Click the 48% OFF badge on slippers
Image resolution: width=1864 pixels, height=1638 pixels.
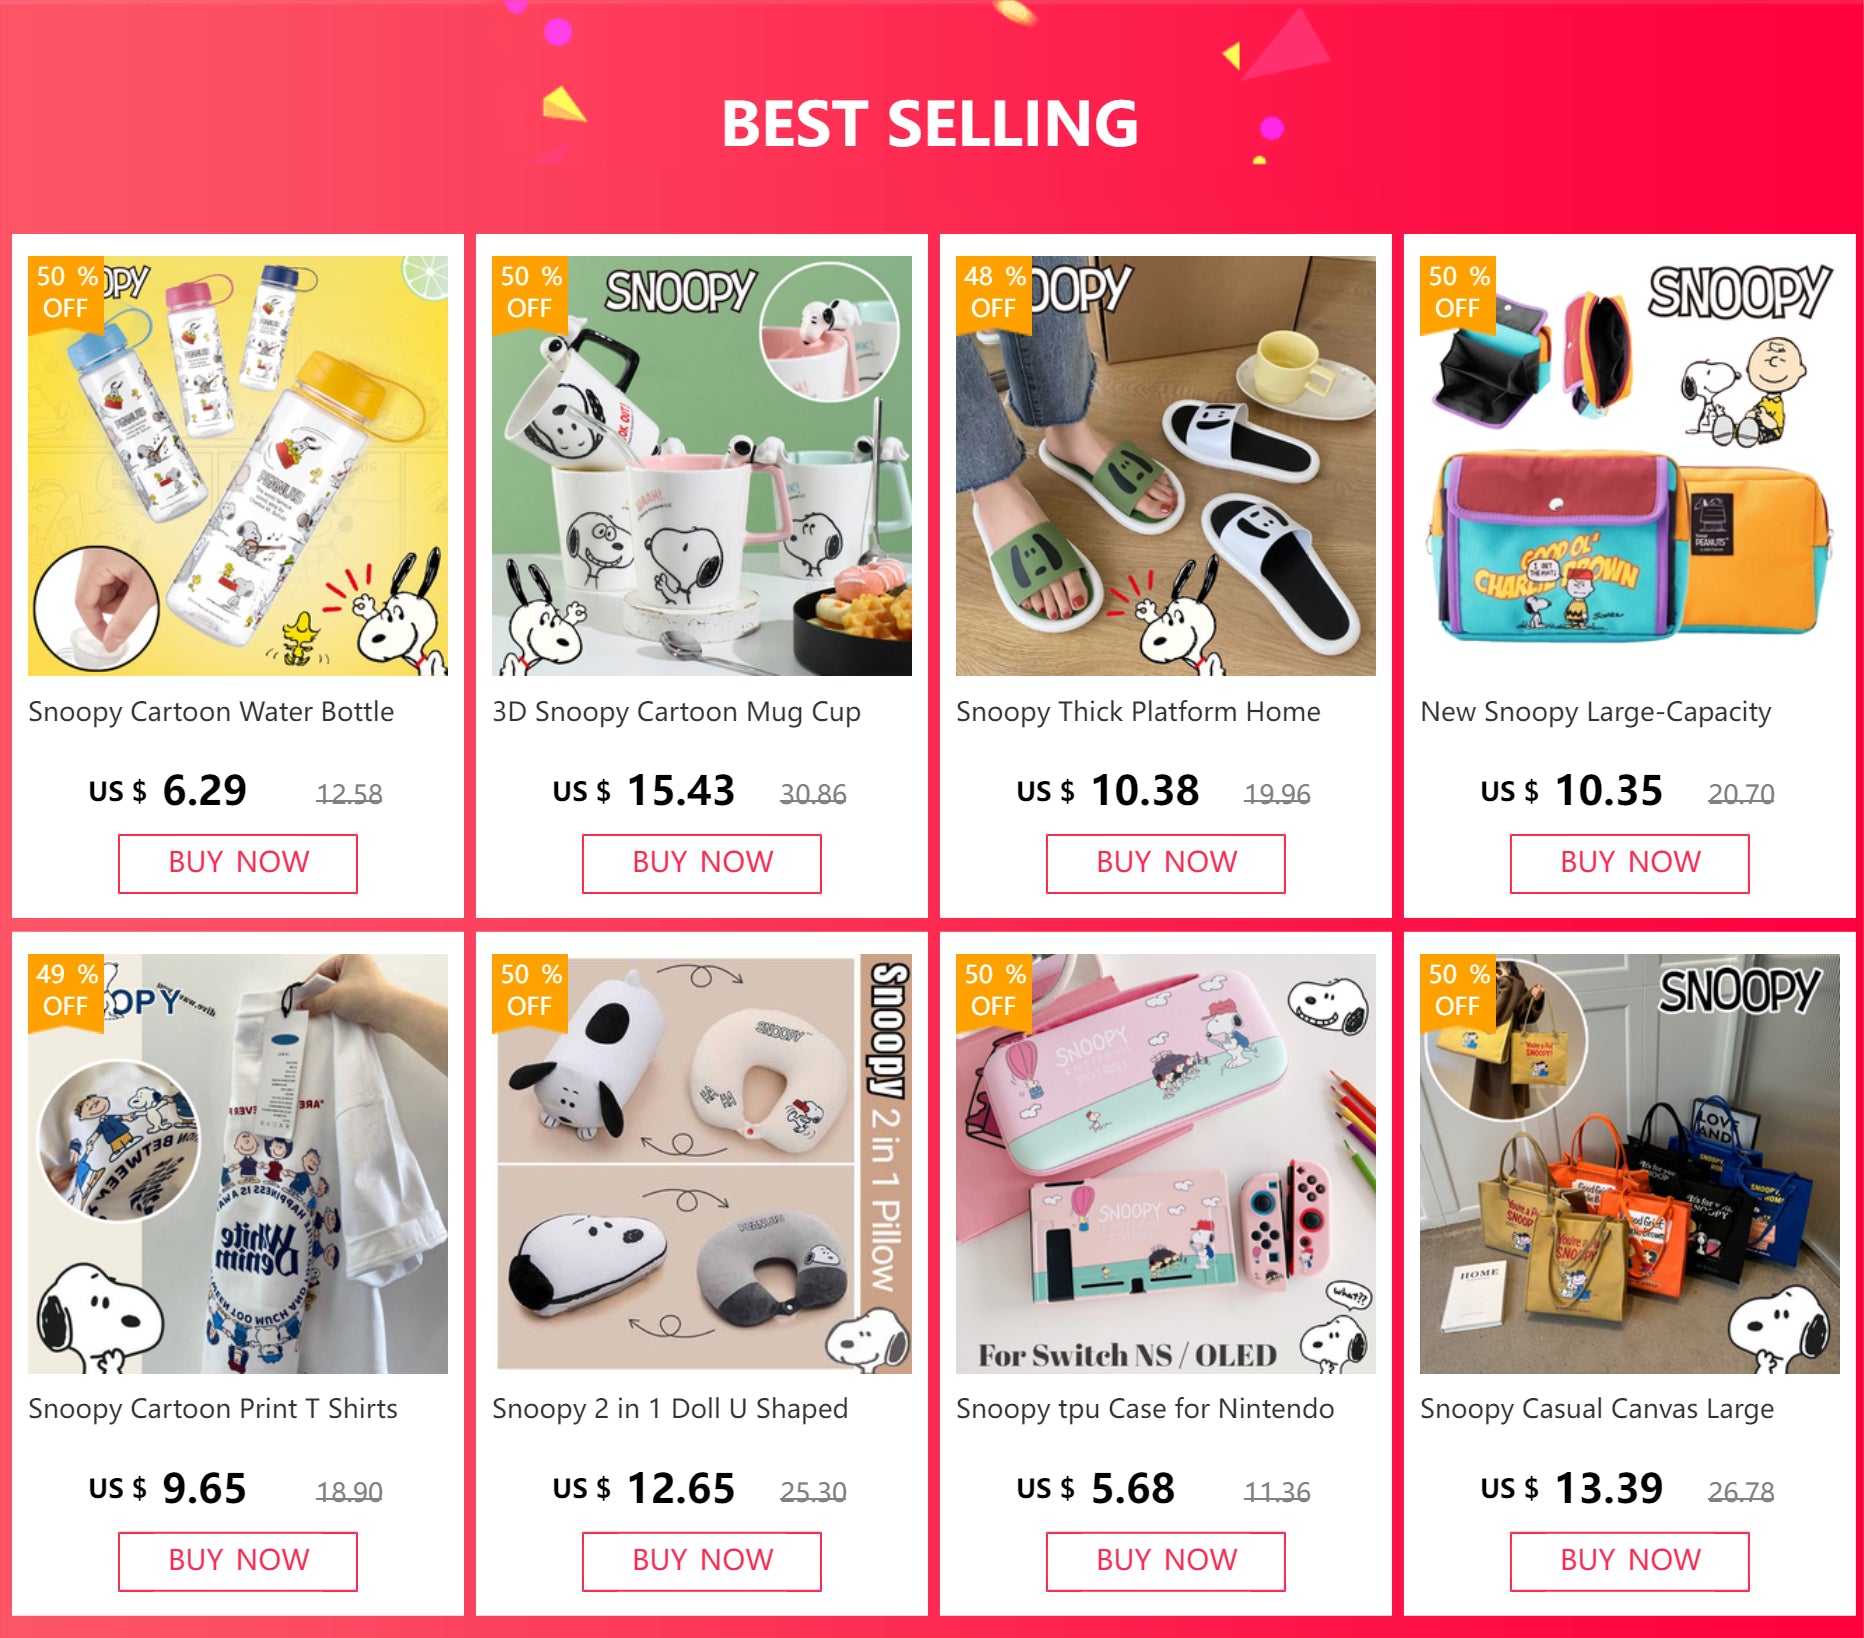tap(994, 294)
